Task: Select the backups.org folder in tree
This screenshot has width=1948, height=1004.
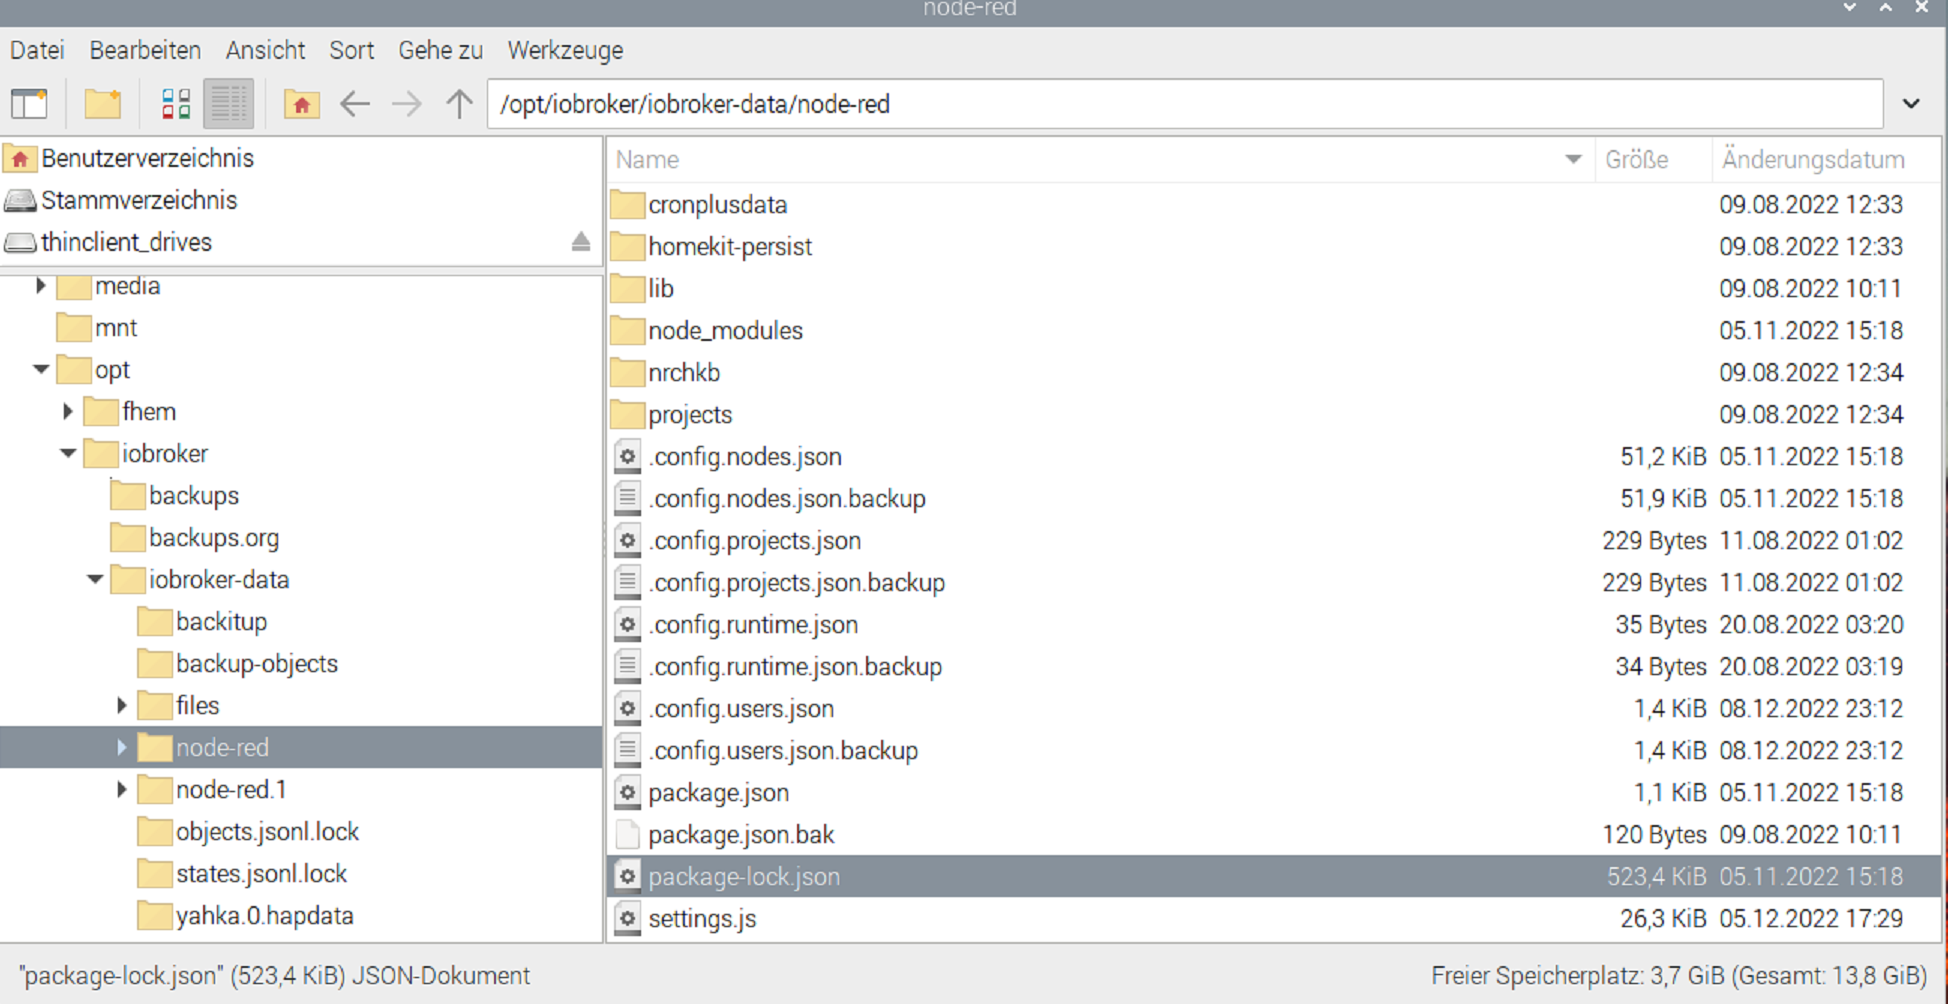Action: [195, 538]
